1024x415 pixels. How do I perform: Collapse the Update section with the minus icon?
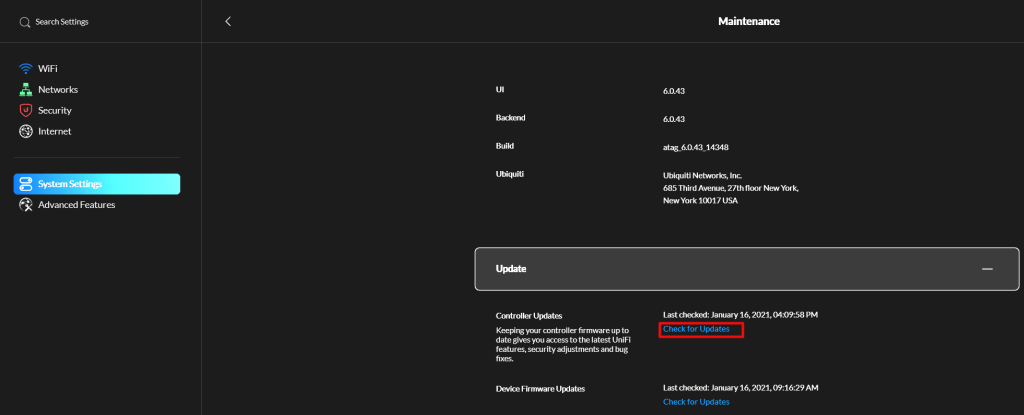987,269
